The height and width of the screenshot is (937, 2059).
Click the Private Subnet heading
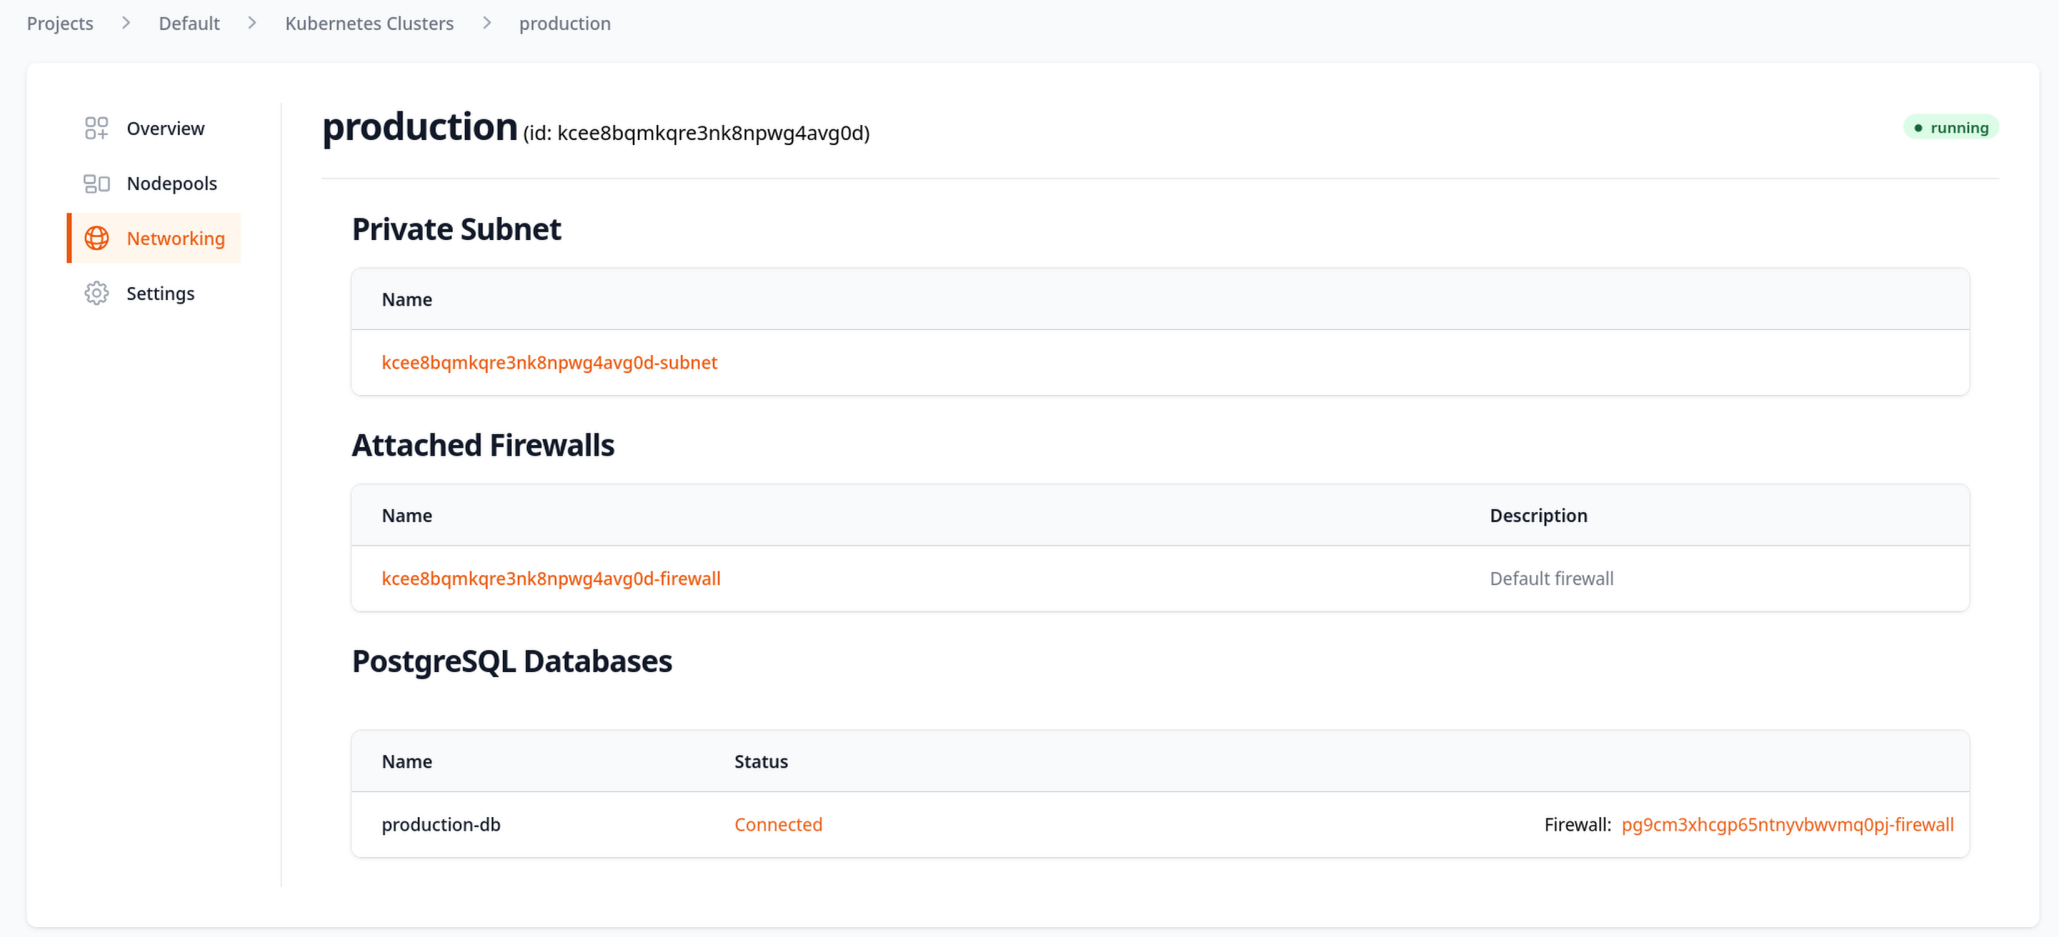tap(456, 229)
